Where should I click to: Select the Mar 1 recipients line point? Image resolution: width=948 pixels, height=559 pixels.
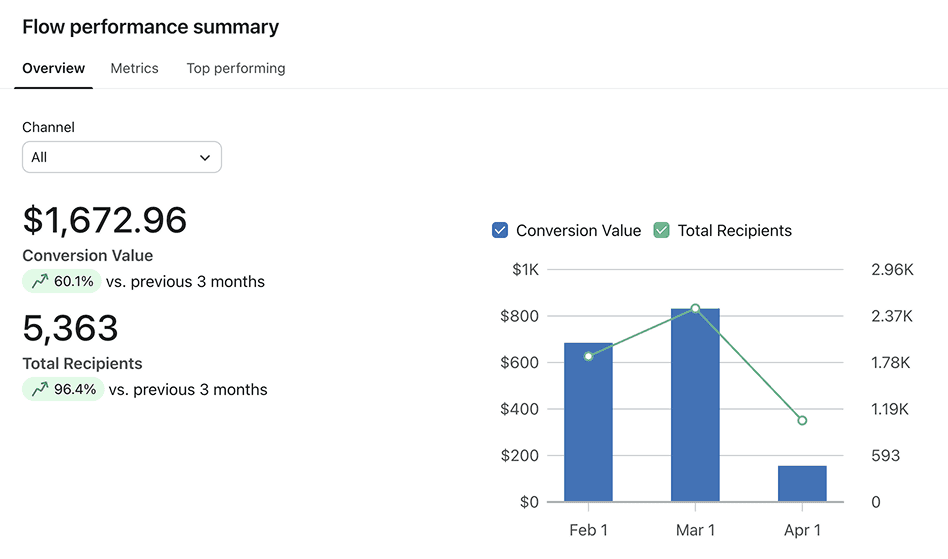coord(695,308)
